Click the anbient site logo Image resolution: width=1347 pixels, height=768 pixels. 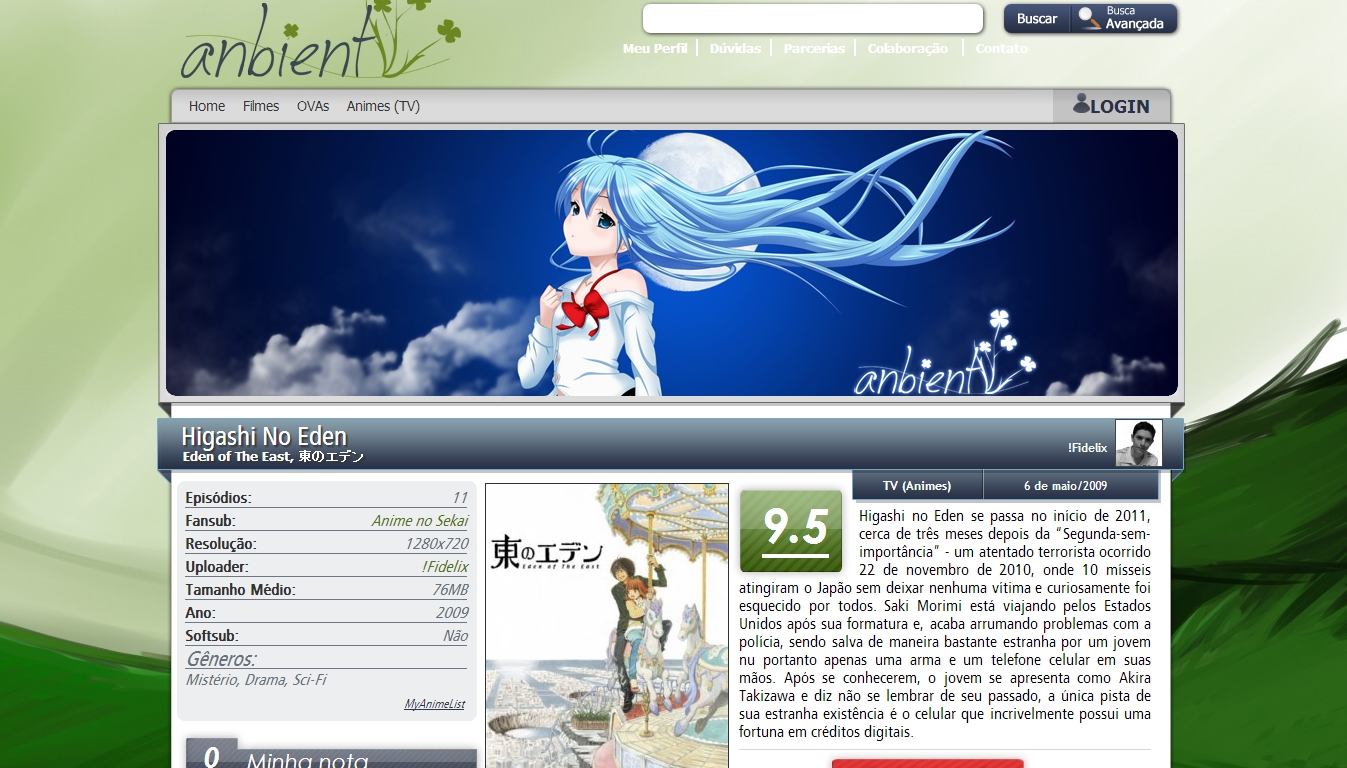pos(320,45)
